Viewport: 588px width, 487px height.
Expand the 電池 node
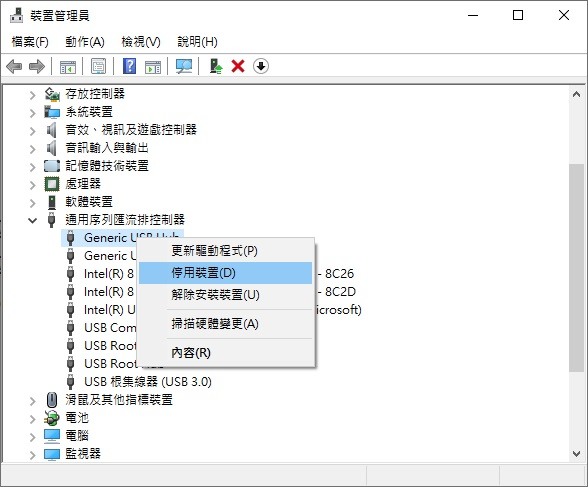(33, 419)
